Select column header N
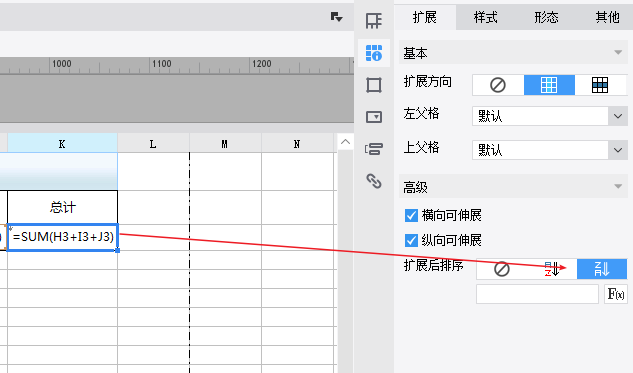This screenshot has width=633, height=373. pos(297,144)
